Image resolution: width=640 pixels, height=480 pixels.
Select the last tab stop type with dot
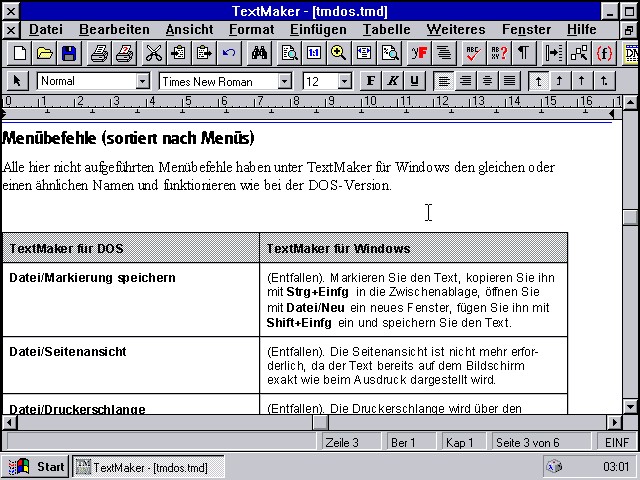coord(604,81)
